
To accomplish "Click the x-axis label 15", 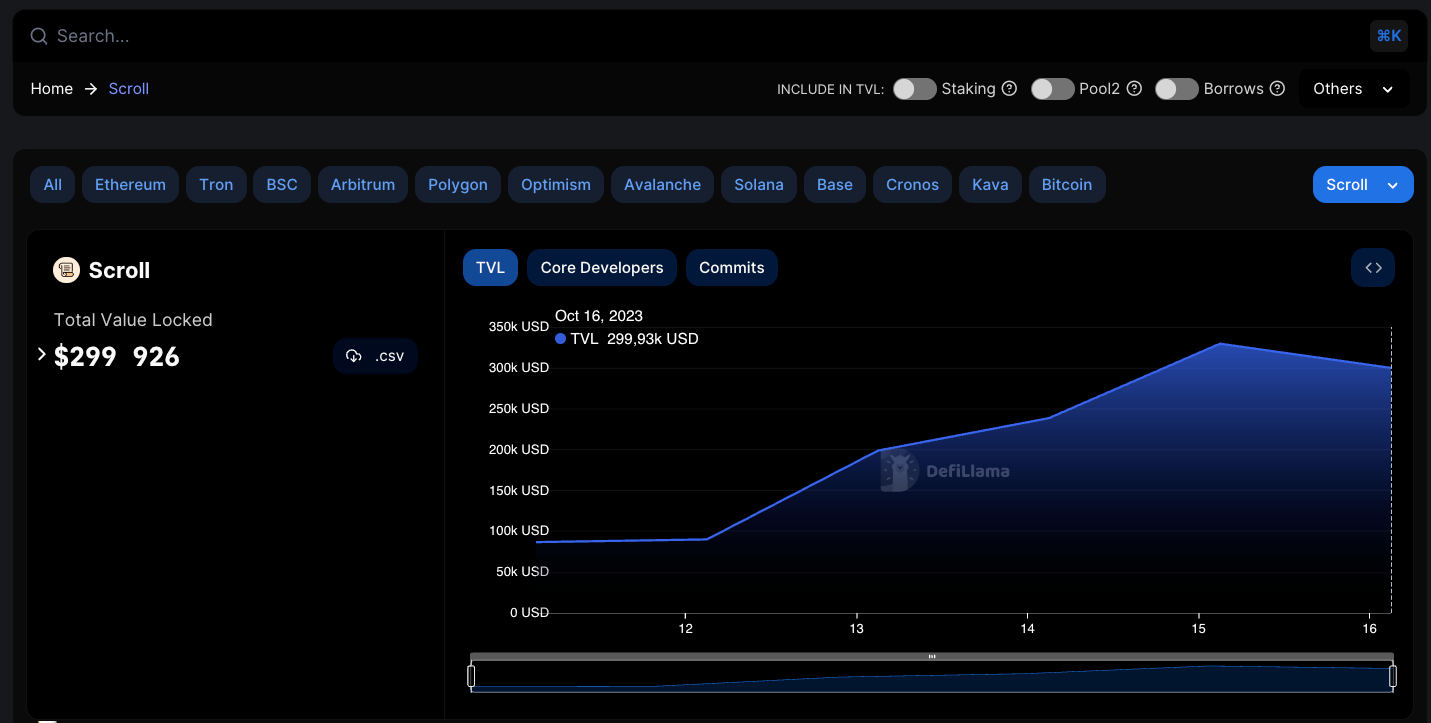I will click(1199, 629).
